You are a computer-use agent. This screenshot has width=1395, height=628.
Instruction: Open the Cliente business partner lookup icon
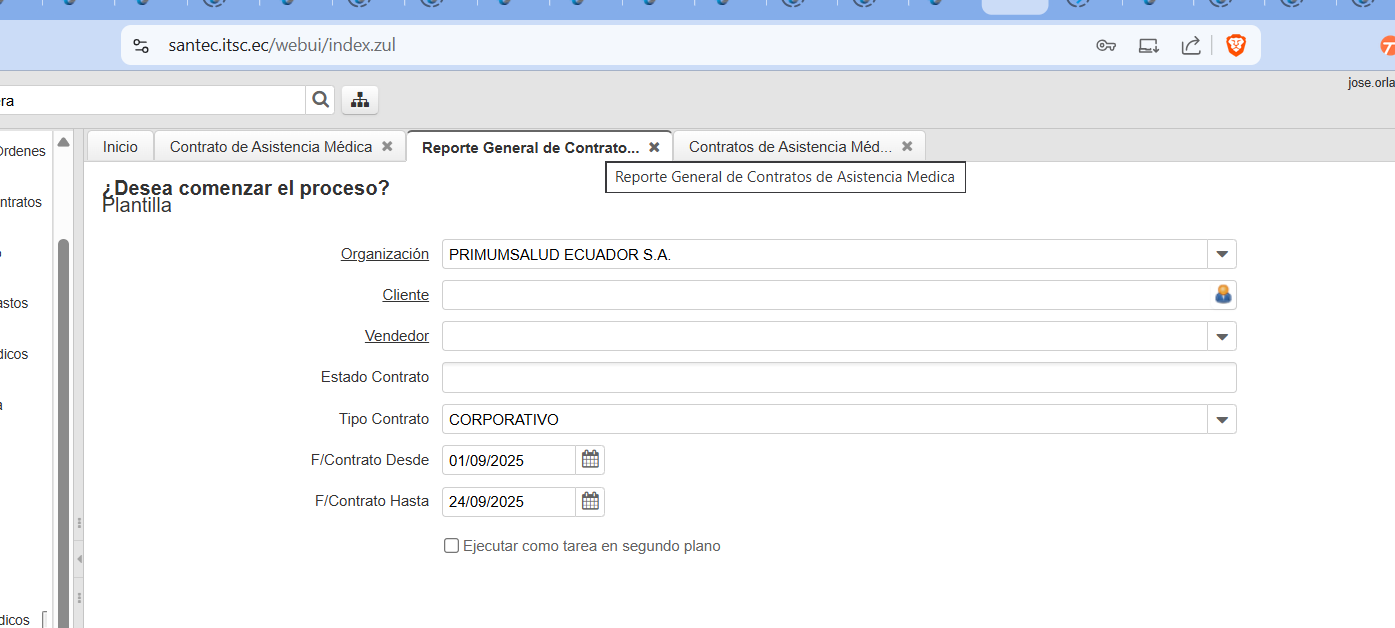(1223, 295)
